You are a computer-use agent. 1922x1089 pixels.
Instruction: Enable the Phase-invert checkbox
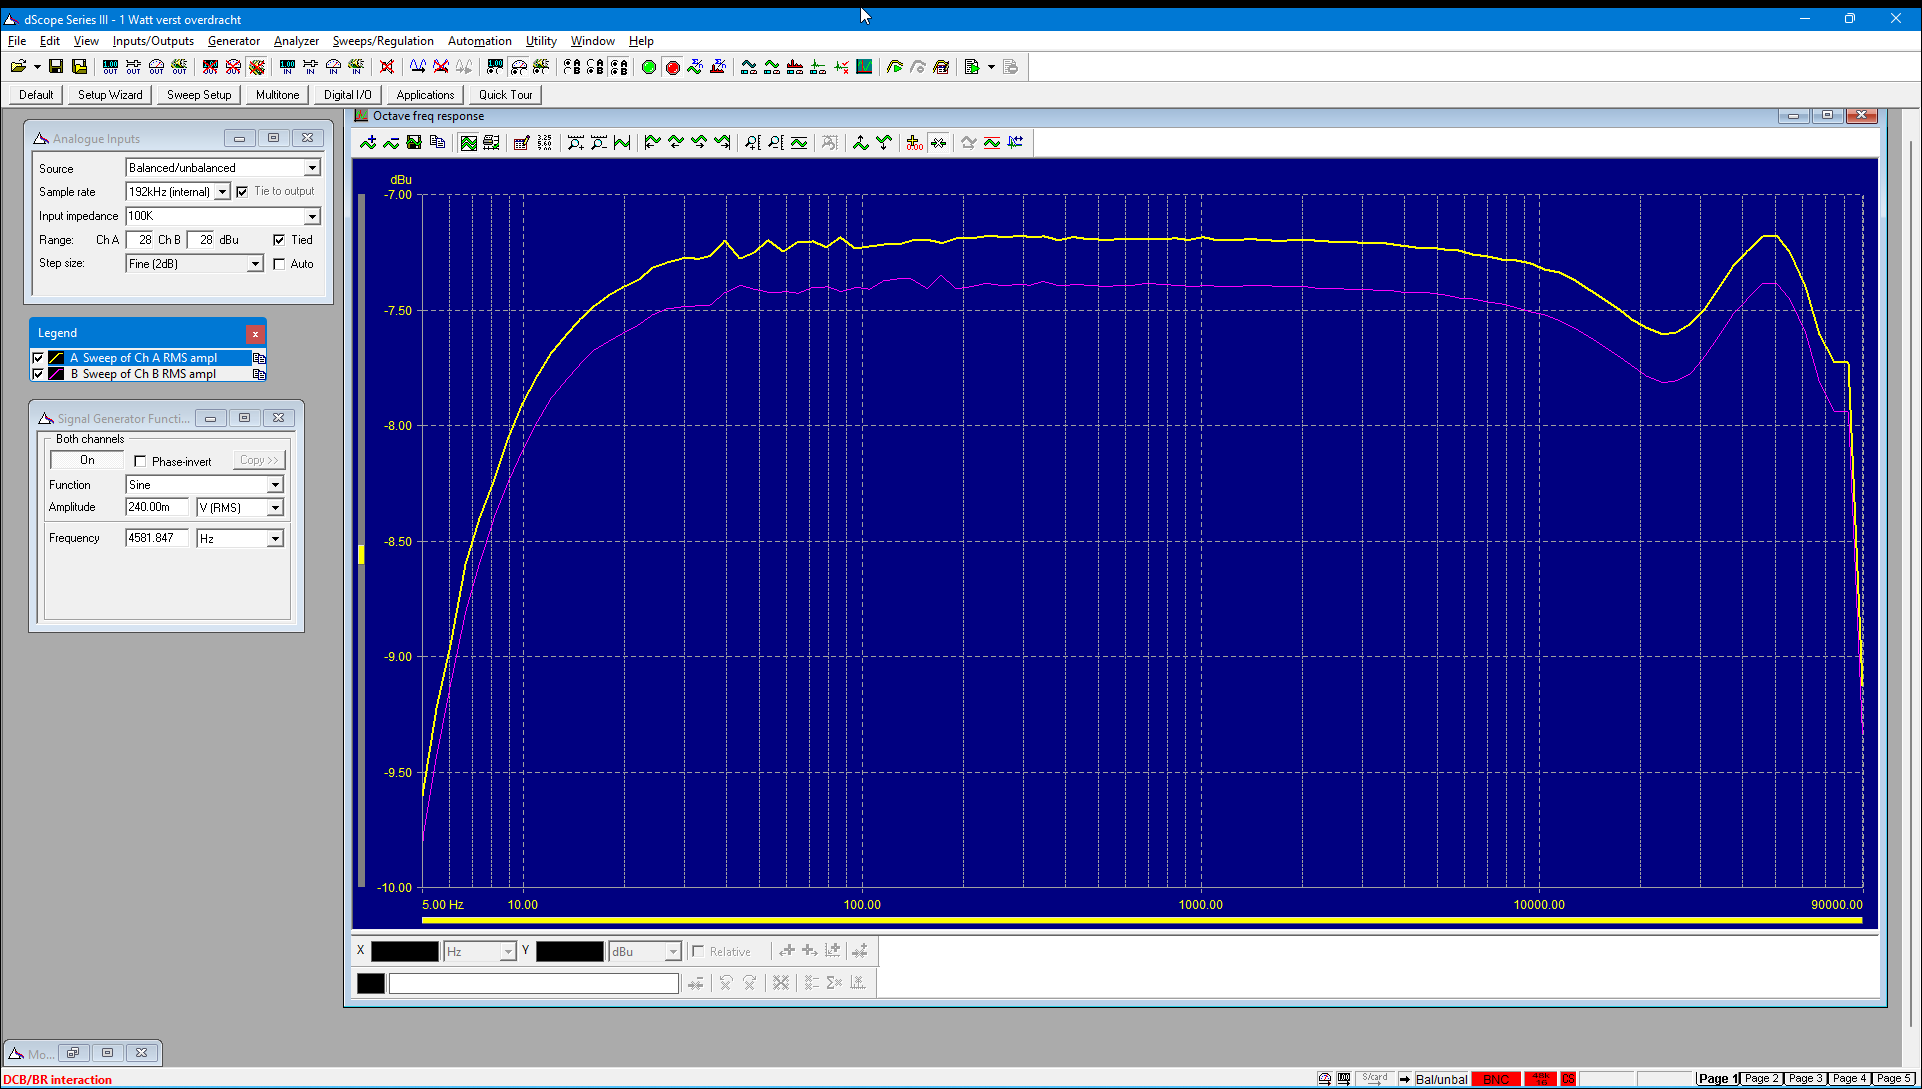140,462
